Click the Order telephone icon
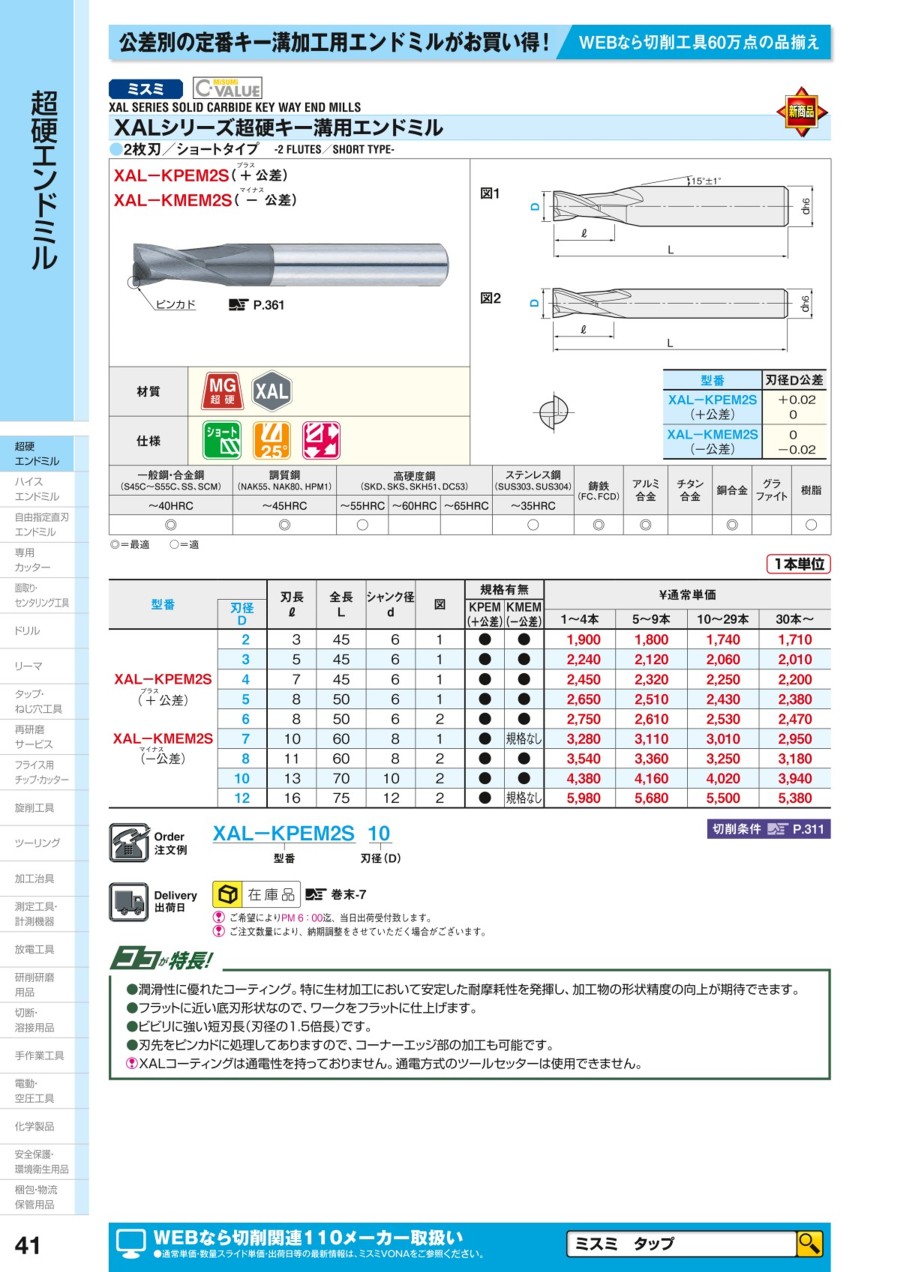Viewport: 900px width, 1272px height. [129, 842]
